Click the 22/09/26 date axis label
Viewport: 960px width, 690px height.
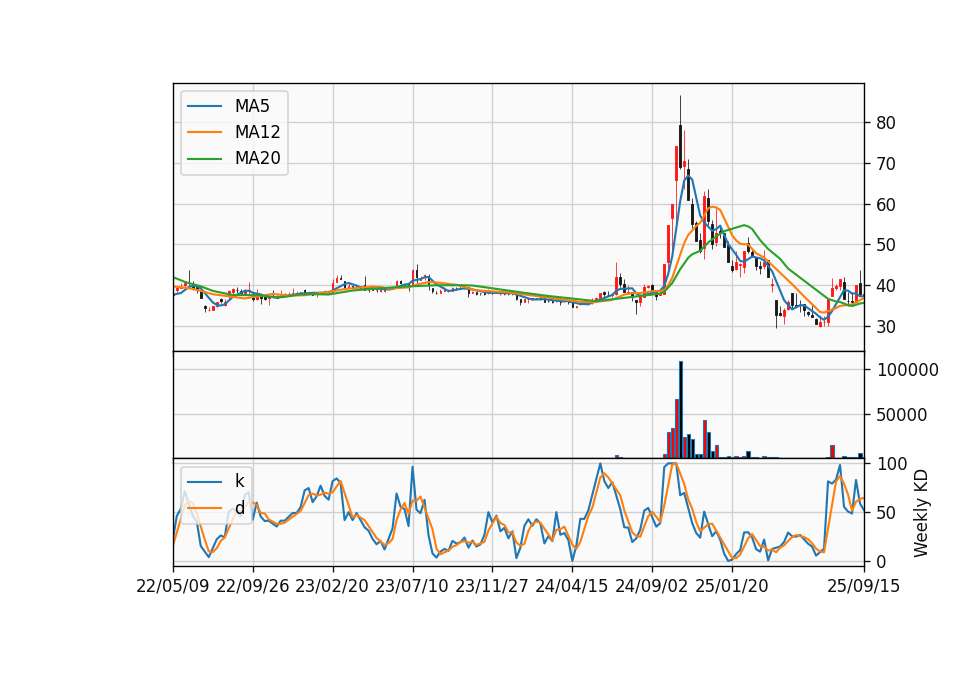coord(253,586)
